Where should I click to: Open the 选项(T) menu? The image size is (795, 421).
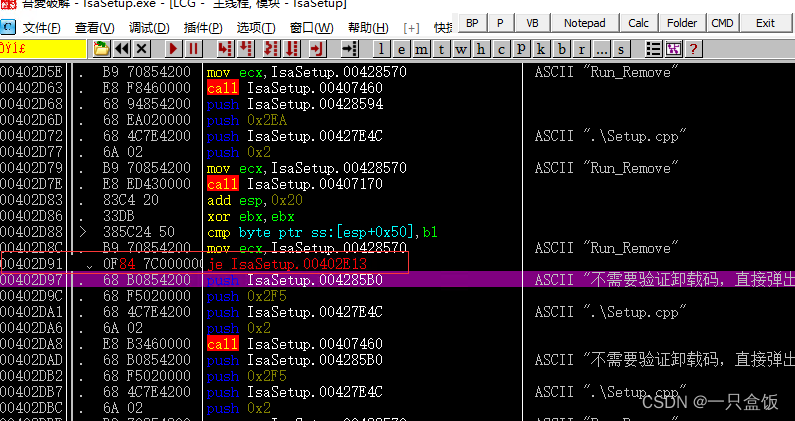pyautogui.click(x=256, y=27)
